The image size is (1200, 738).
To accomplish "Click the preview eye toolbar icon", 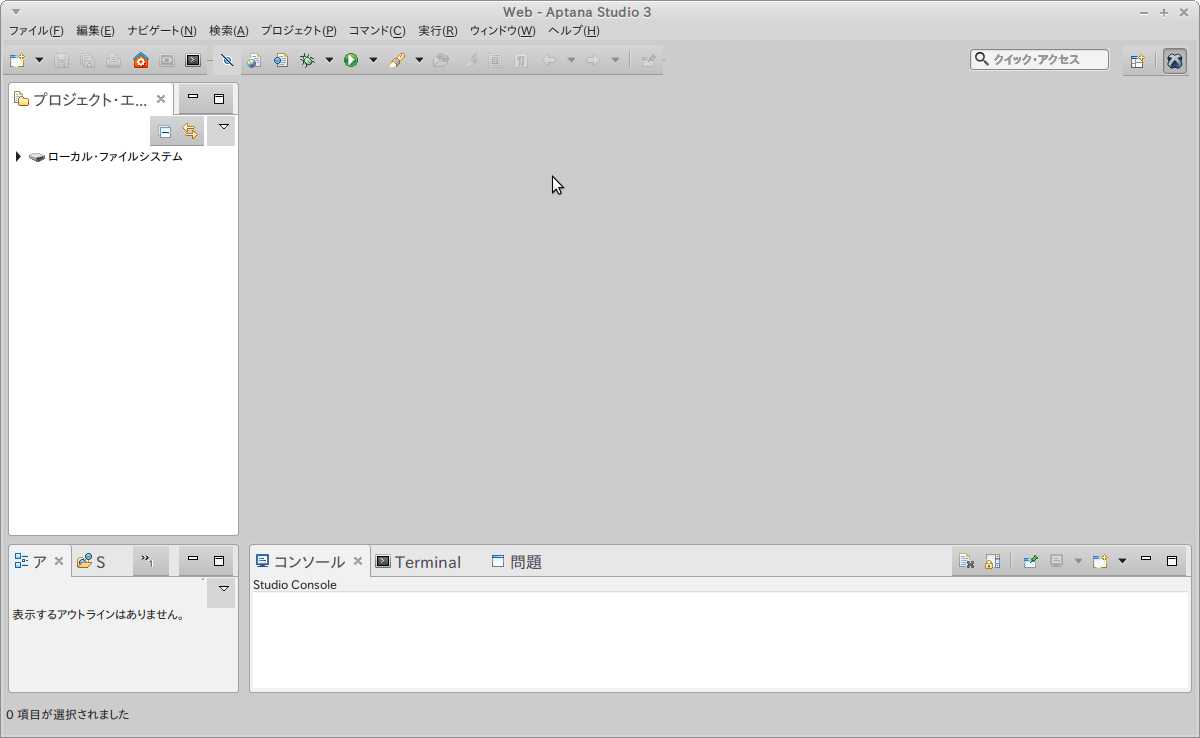I will coord(167,60).
